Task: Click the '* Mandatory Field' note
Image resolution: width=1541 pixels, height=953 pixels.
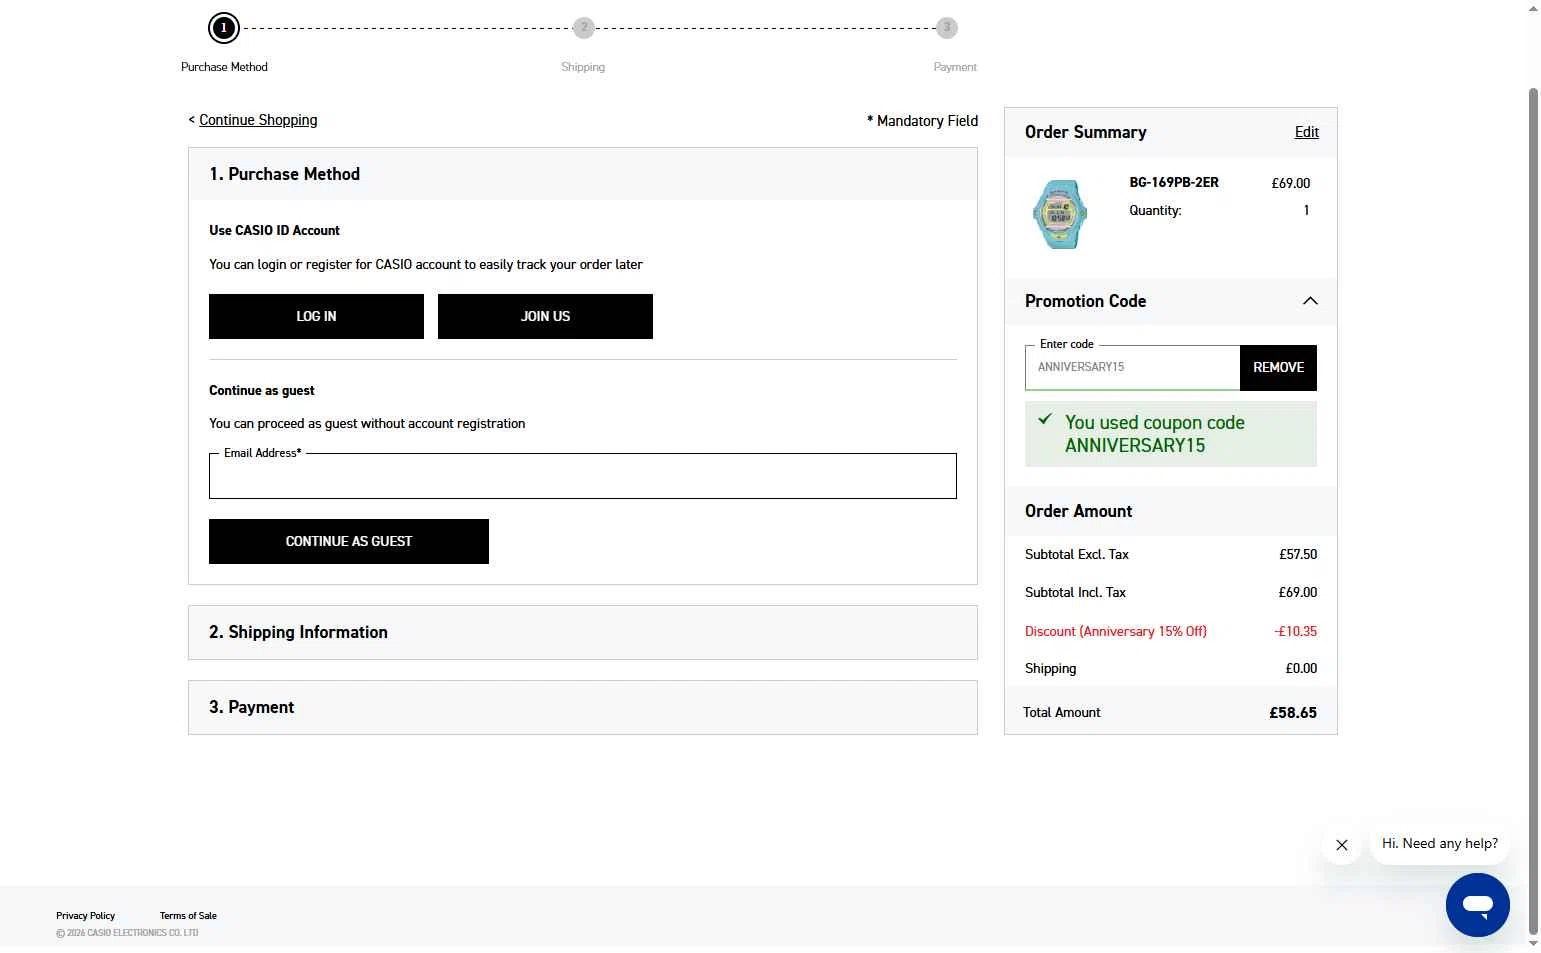Action: (922, 121)
